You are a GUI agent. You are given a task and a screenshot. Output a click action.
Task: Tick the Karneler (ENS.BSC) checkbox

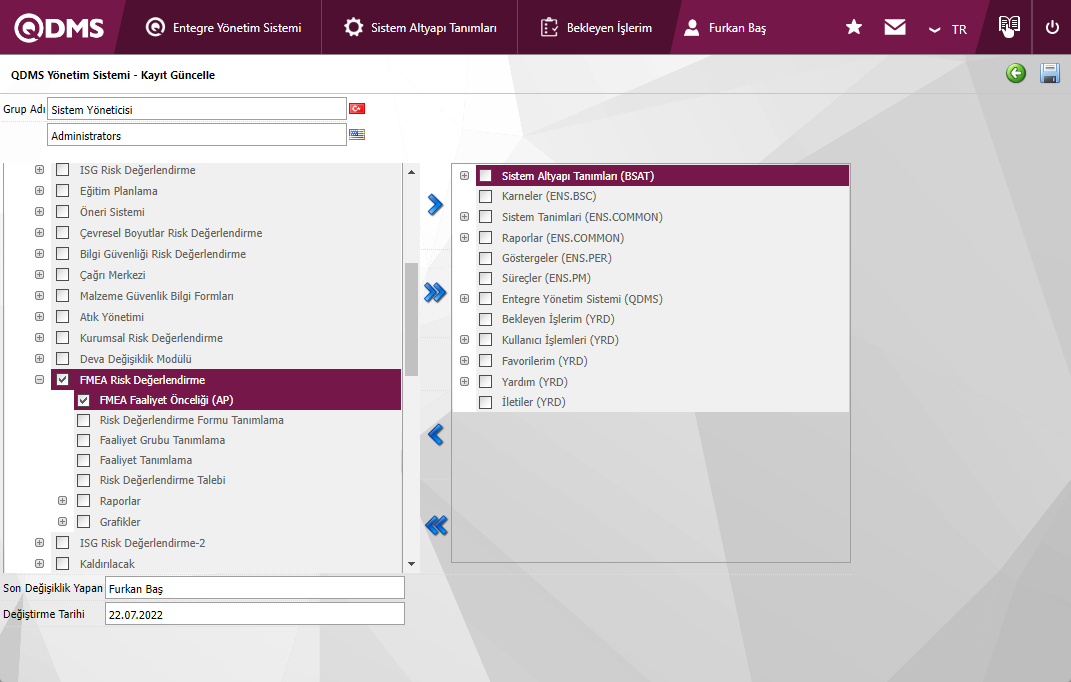486,196
